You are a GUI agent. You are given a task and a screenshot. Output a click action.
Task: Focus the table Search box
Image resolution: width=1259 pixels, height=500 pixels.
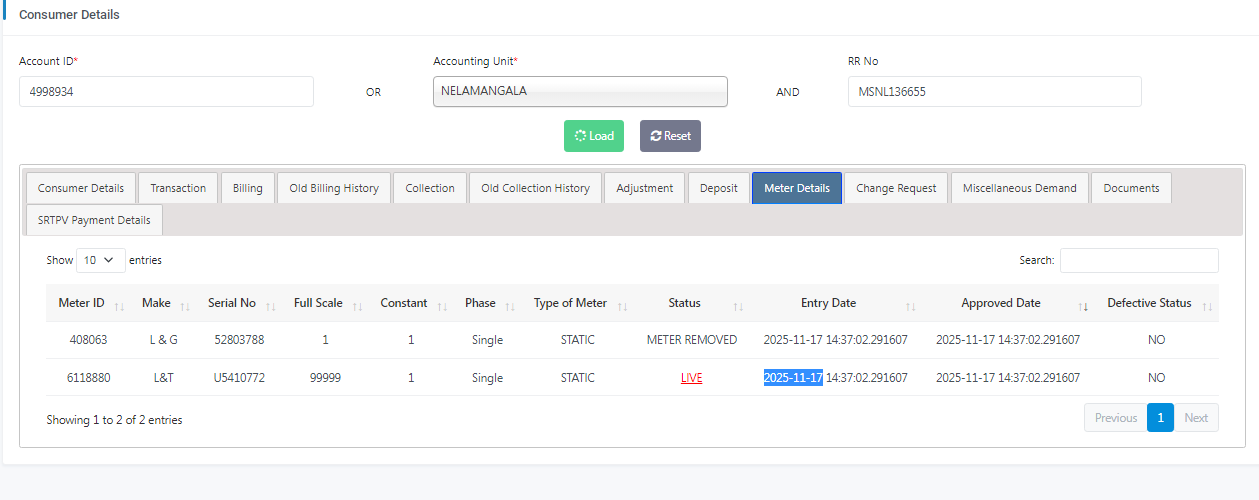(x=1139, y=260)
